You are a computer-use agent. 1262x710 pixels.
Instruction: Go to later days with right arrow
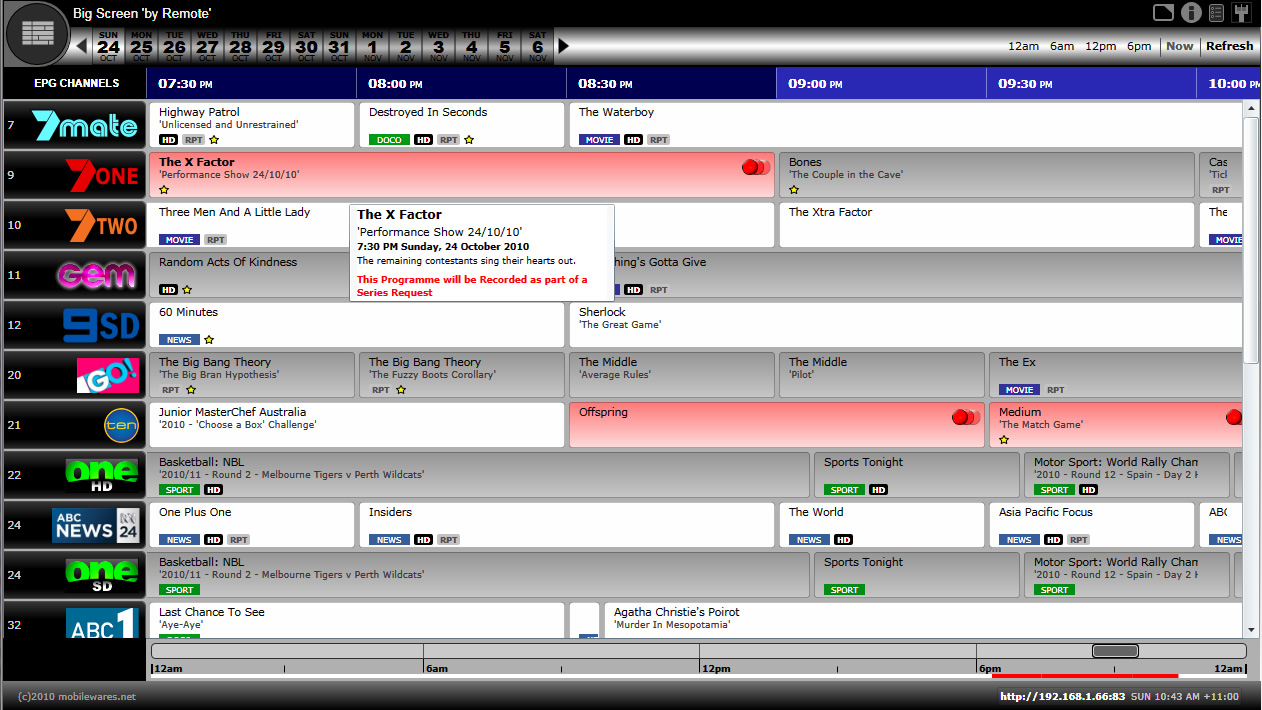(564, 46)
